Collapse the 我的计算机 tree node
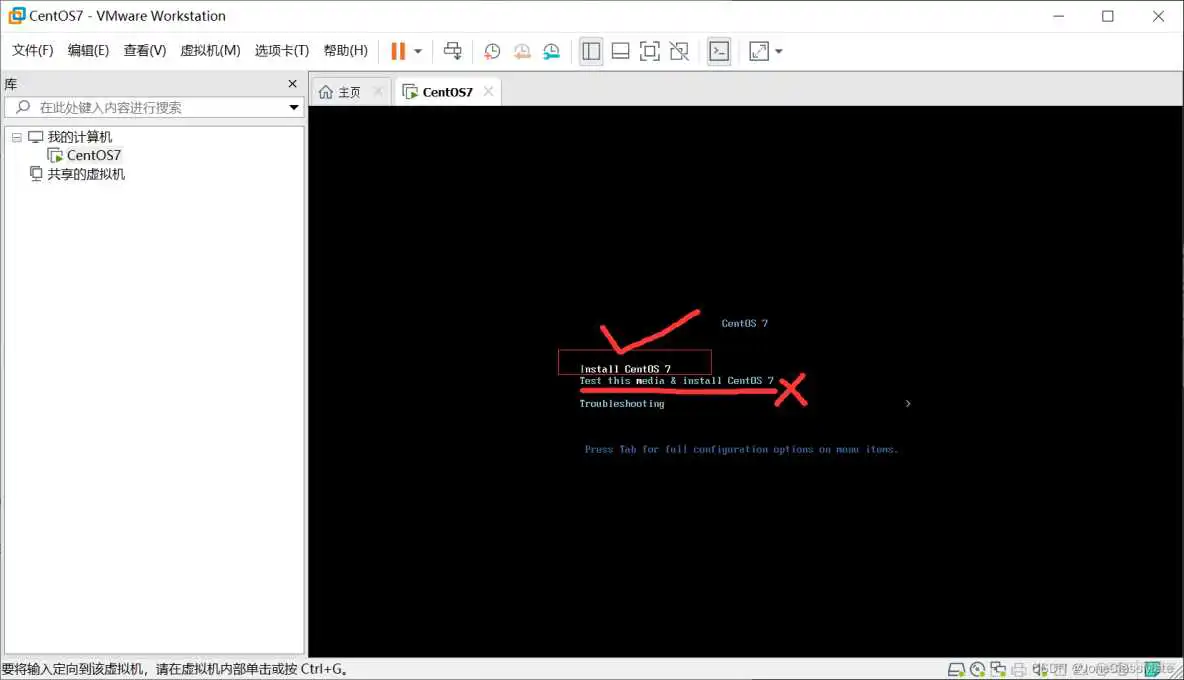 coord(16,136)
